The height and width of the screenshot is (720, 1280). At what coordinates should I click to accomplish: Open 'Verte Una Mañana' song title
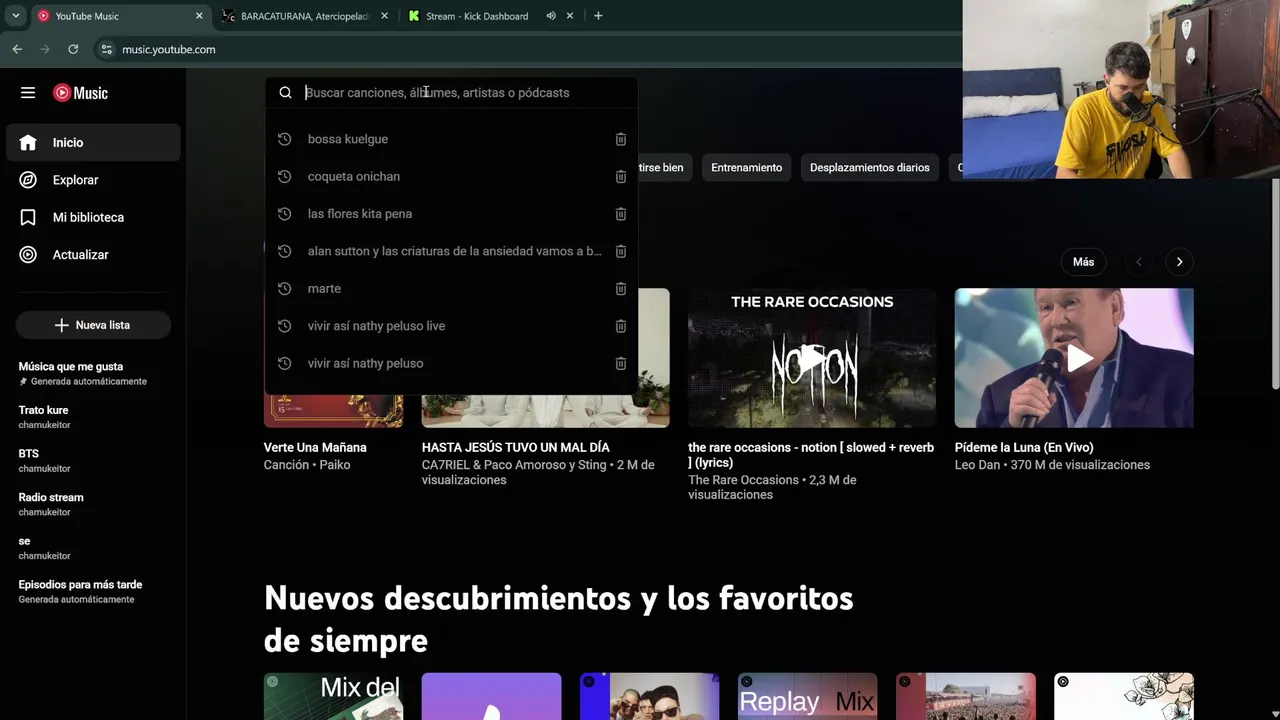[315, 447]
